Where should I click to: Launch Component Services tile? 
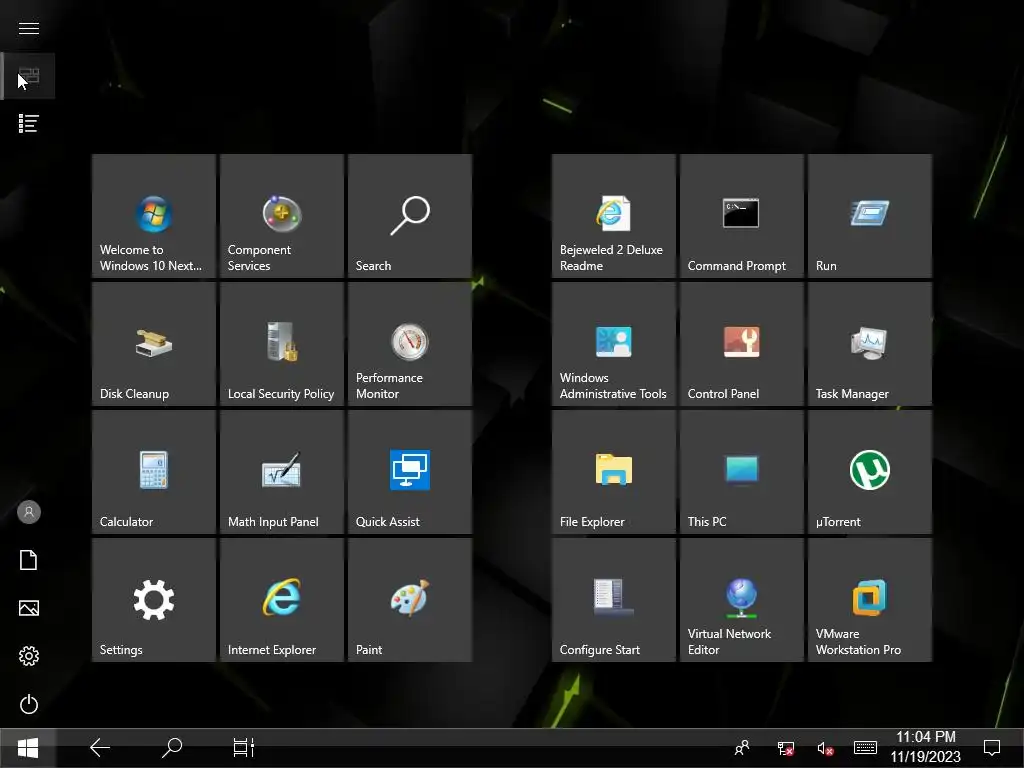(x=281, y=216)
